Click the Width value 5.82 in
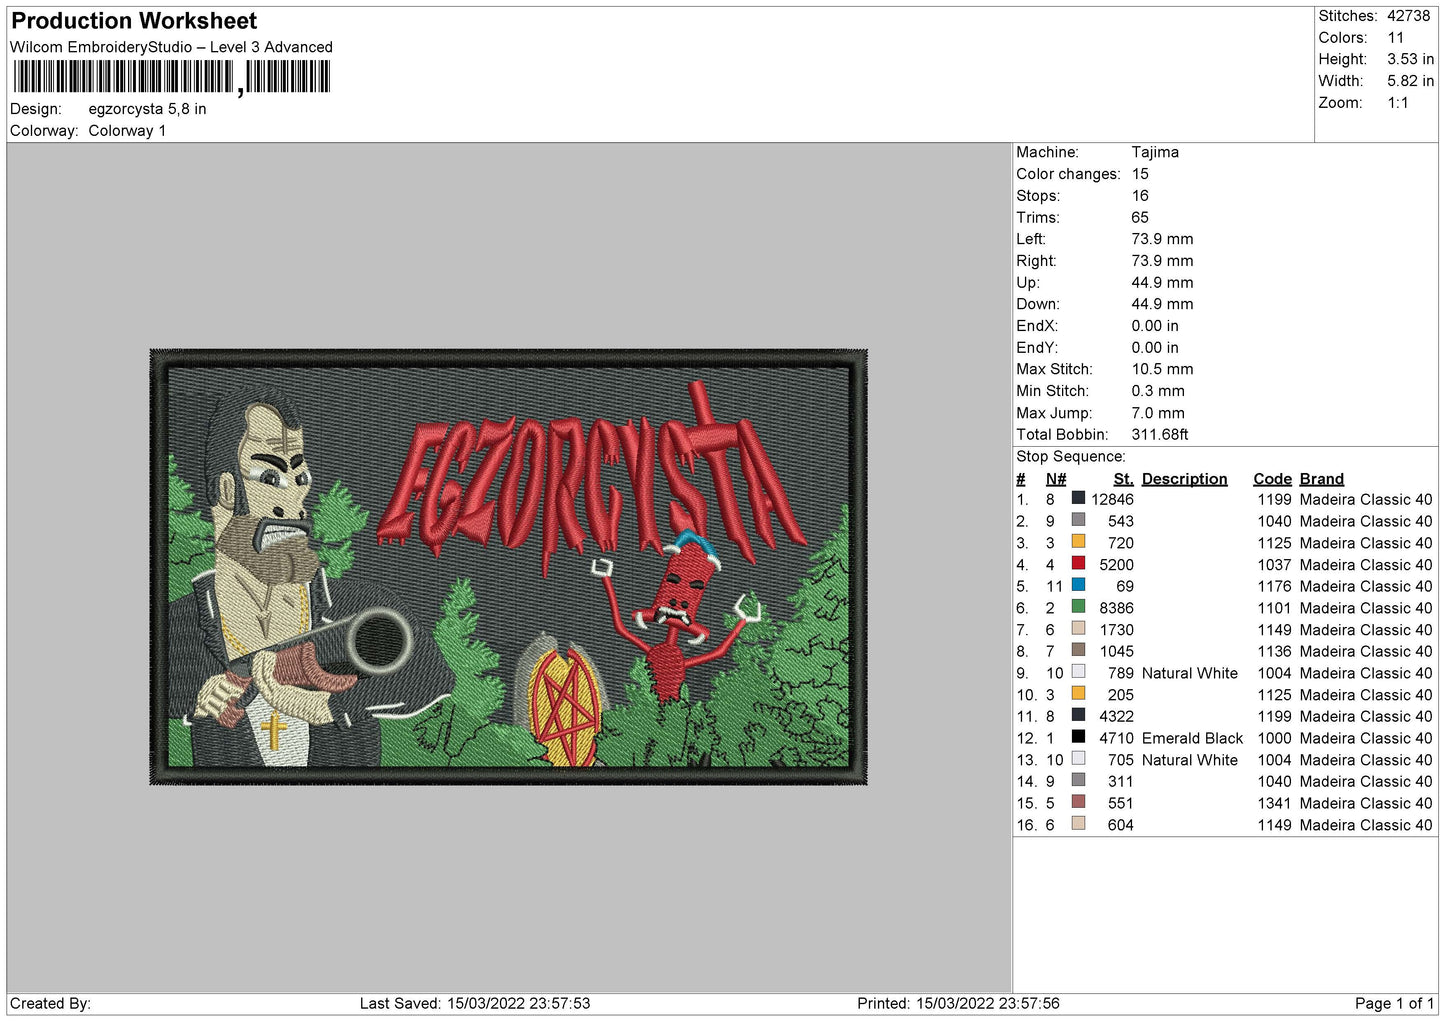 tap(1410, 81)
